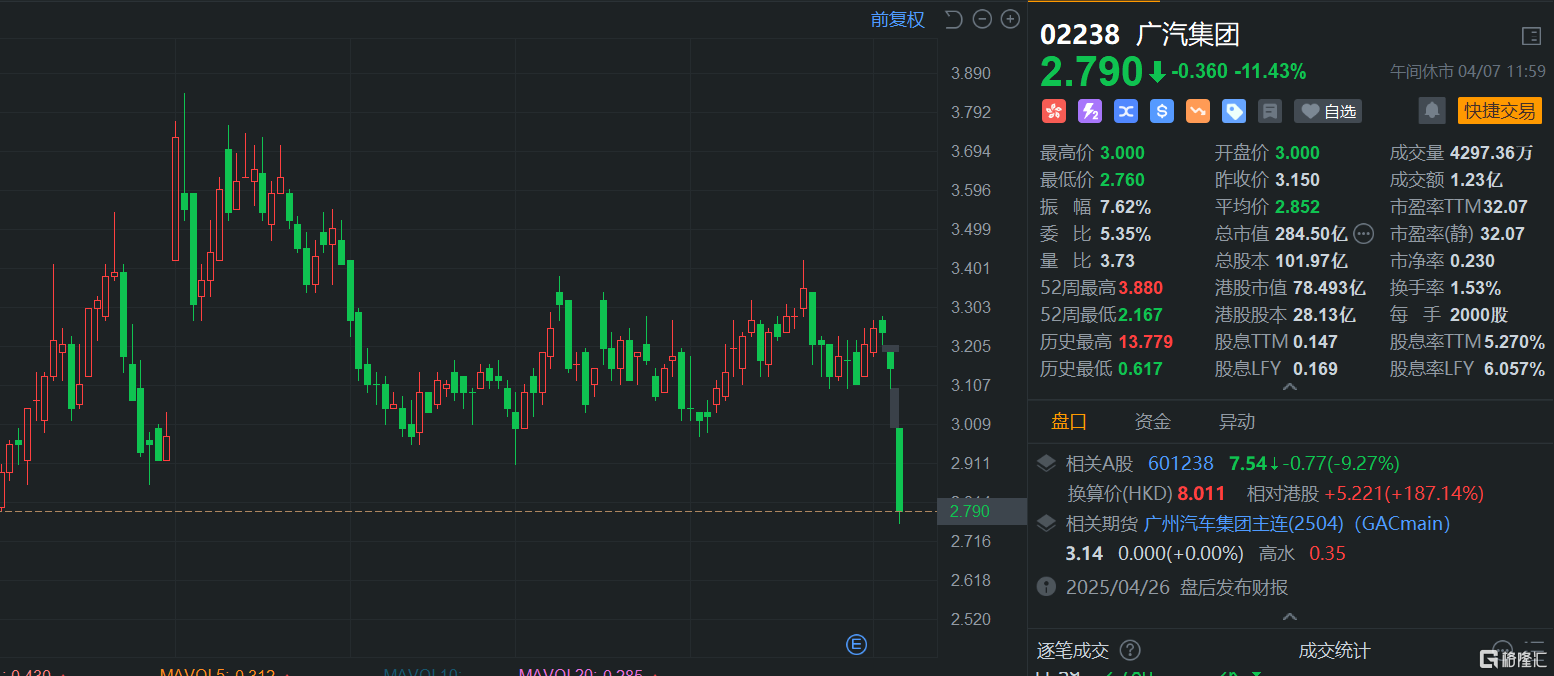Click the 最高价 3.000 value

[x=1122, y=153]
